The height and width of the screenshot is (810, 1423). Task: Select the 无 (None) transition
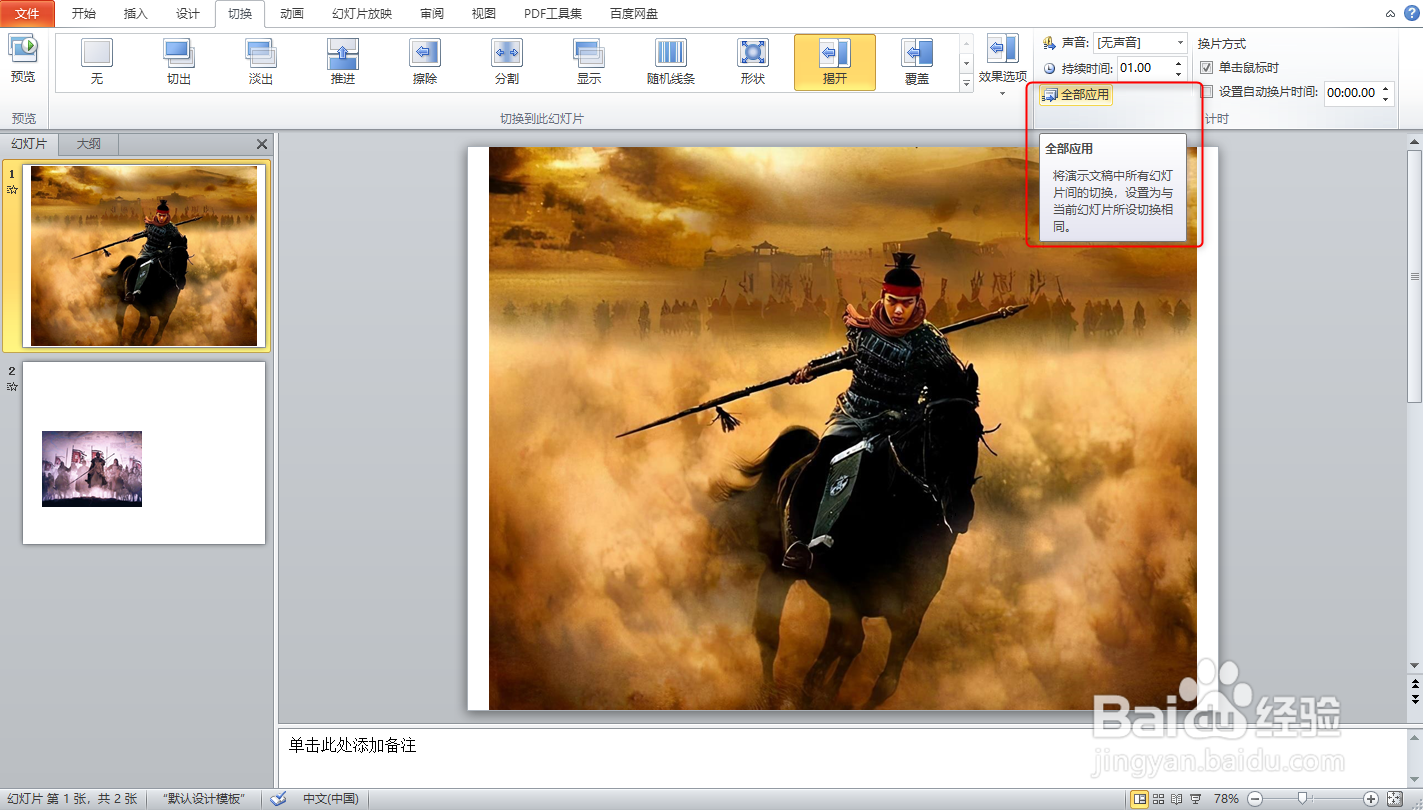(97, 62)
